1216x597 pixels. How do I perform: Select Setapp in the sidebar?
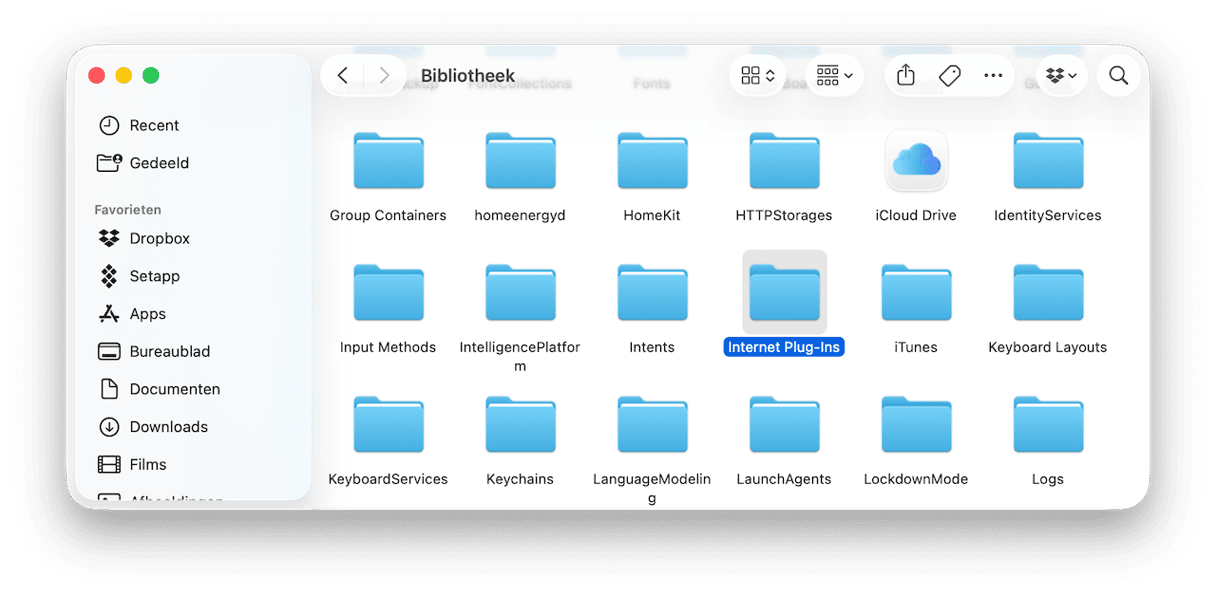click(139, 276)
